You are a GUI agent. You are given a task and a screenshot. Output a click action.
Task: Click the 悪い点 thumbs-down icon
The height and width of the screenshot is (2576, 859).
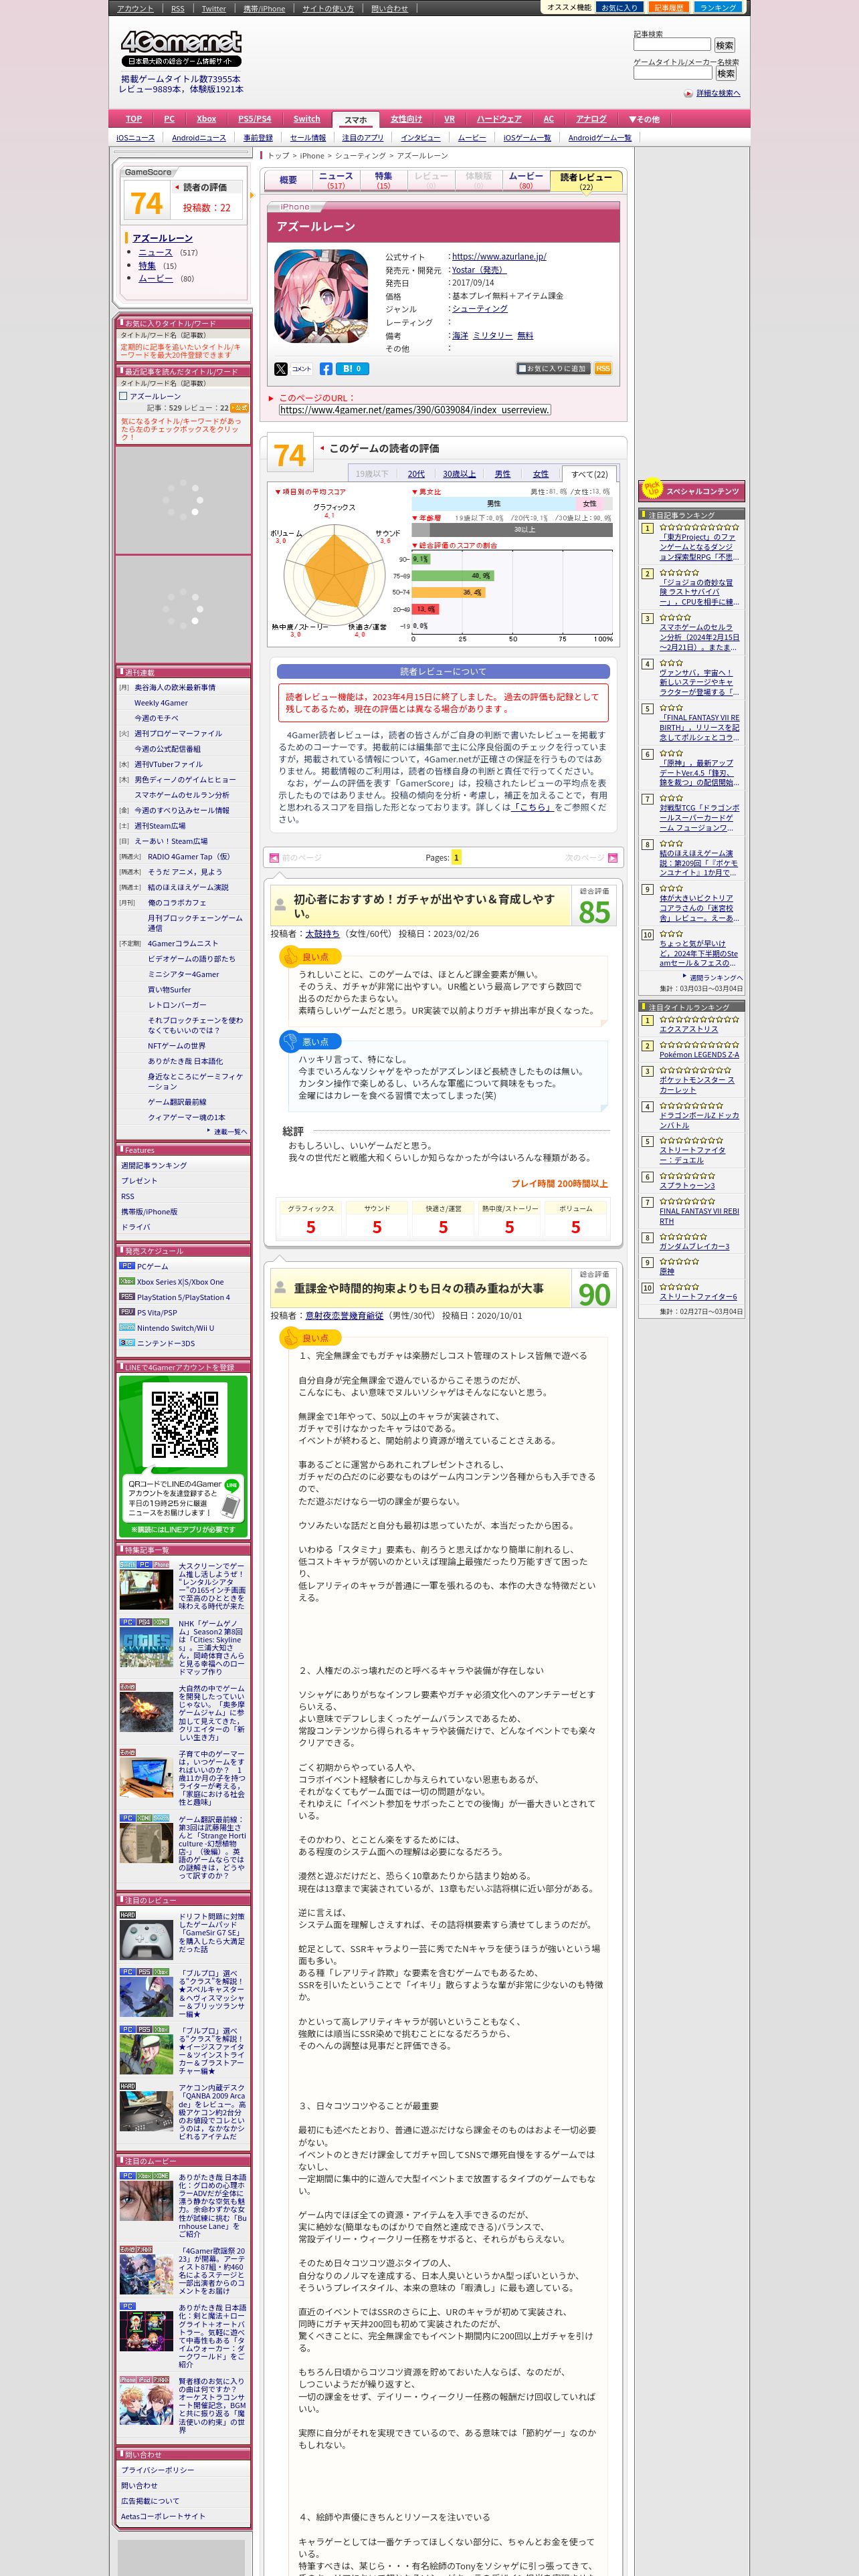pos(290,1041)
